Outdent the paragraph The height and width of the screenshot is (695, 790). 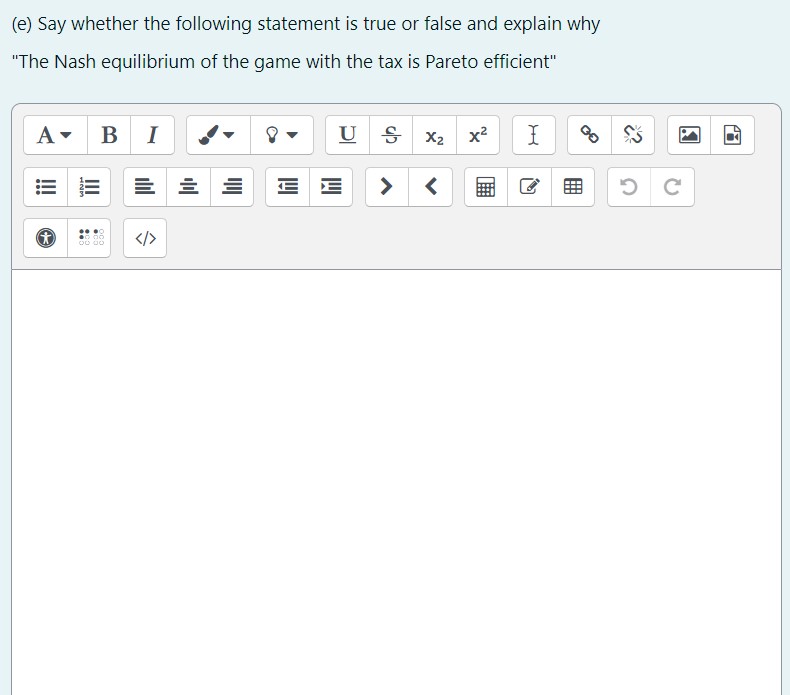pos(288,187)
